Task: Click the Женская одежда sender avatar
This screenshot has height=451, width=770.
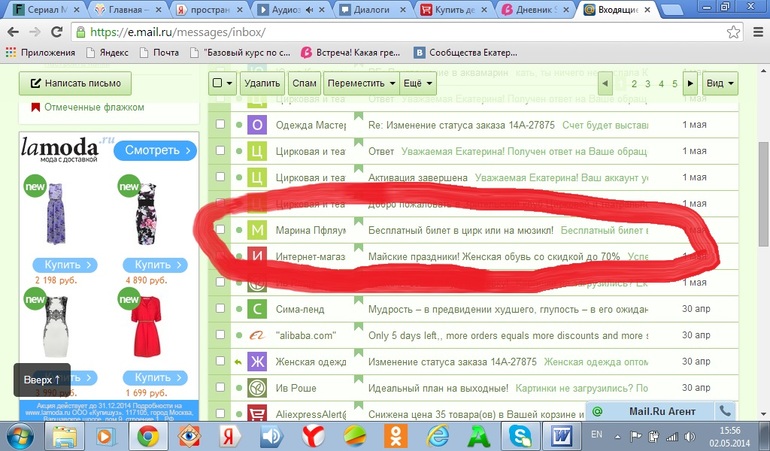Action: click(x=257, y=362)
